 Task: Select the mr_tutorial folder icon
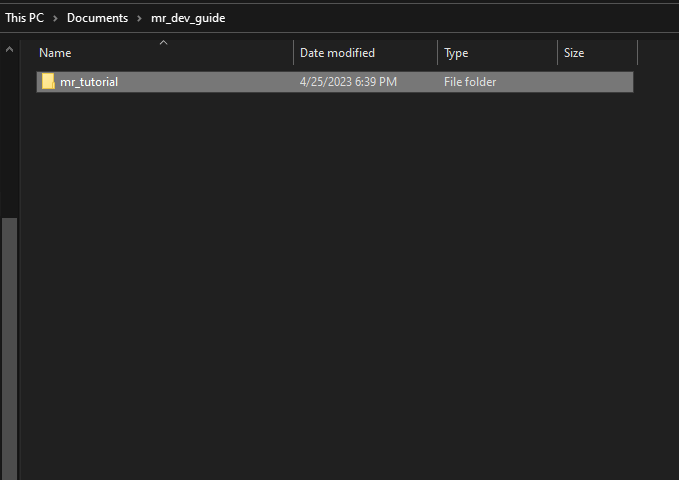[x=48, y=81]
